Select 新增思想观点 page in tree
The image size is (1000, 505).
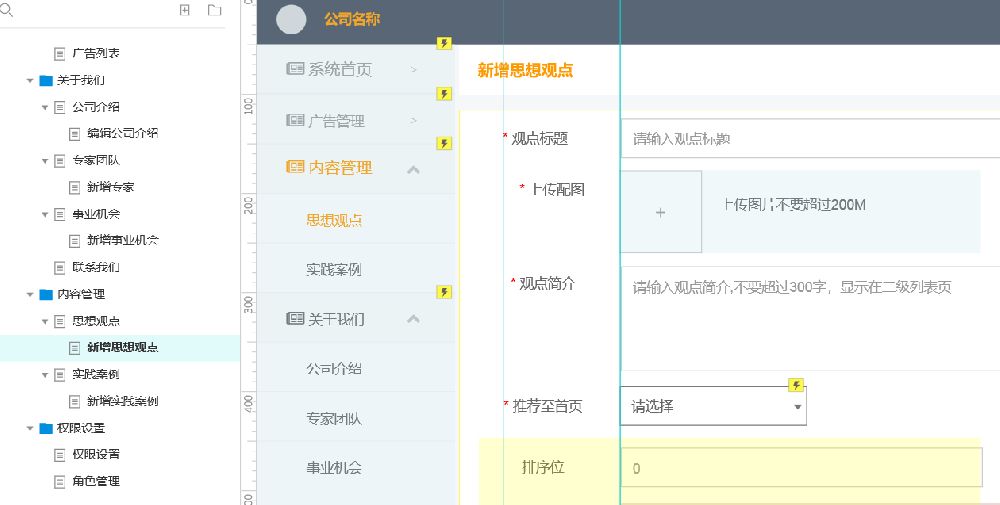pyautogui.click(x=122, y=348)
